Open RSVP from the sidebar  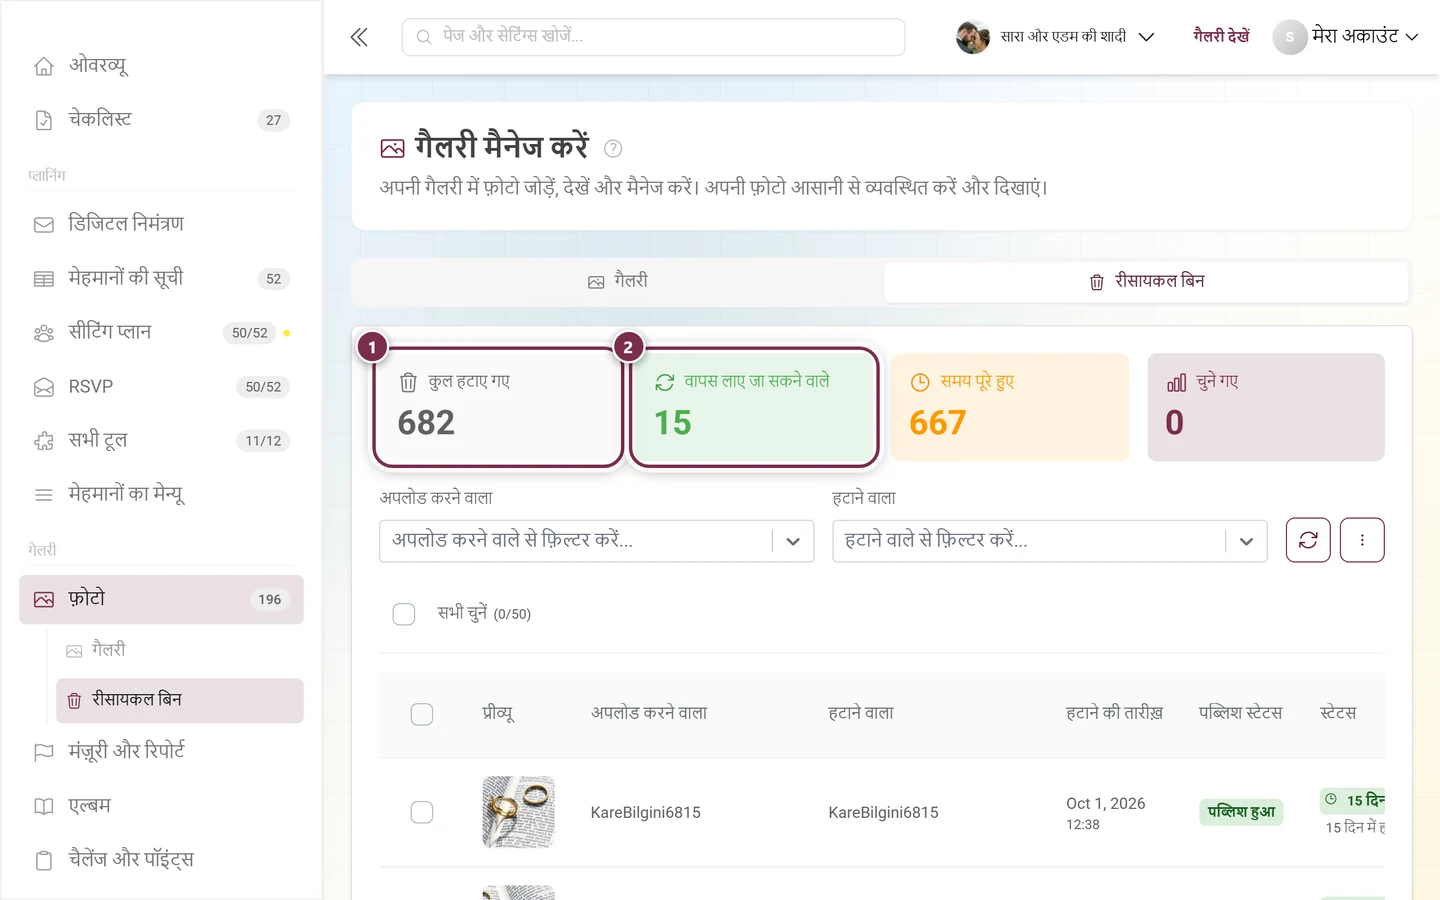[161, 387]
